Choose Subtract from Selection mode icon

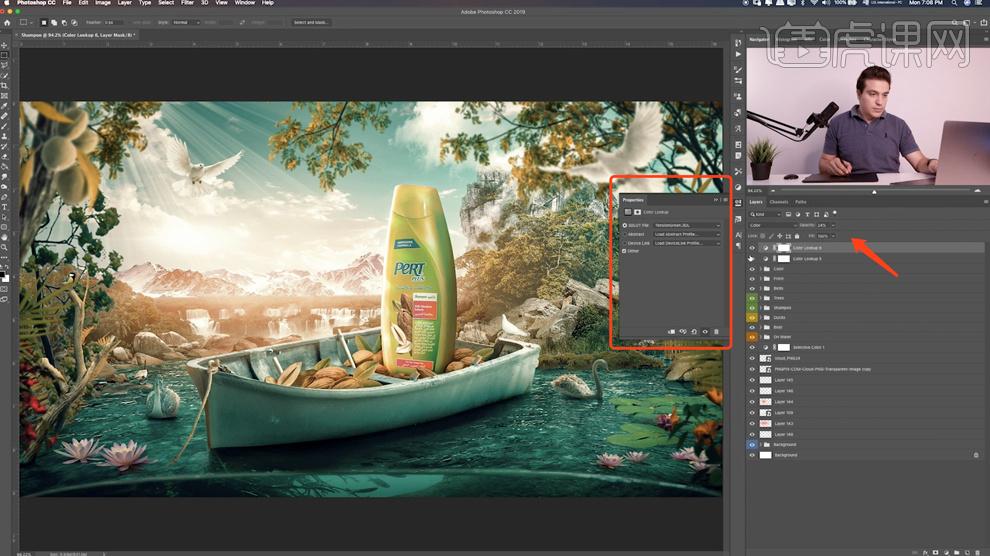point(64,22)
